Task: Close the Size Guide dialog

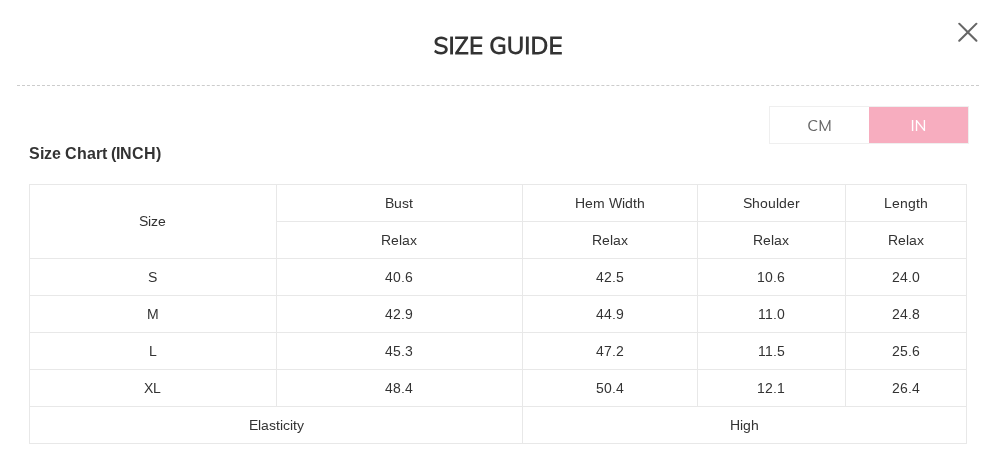Action: click(967, 32)
